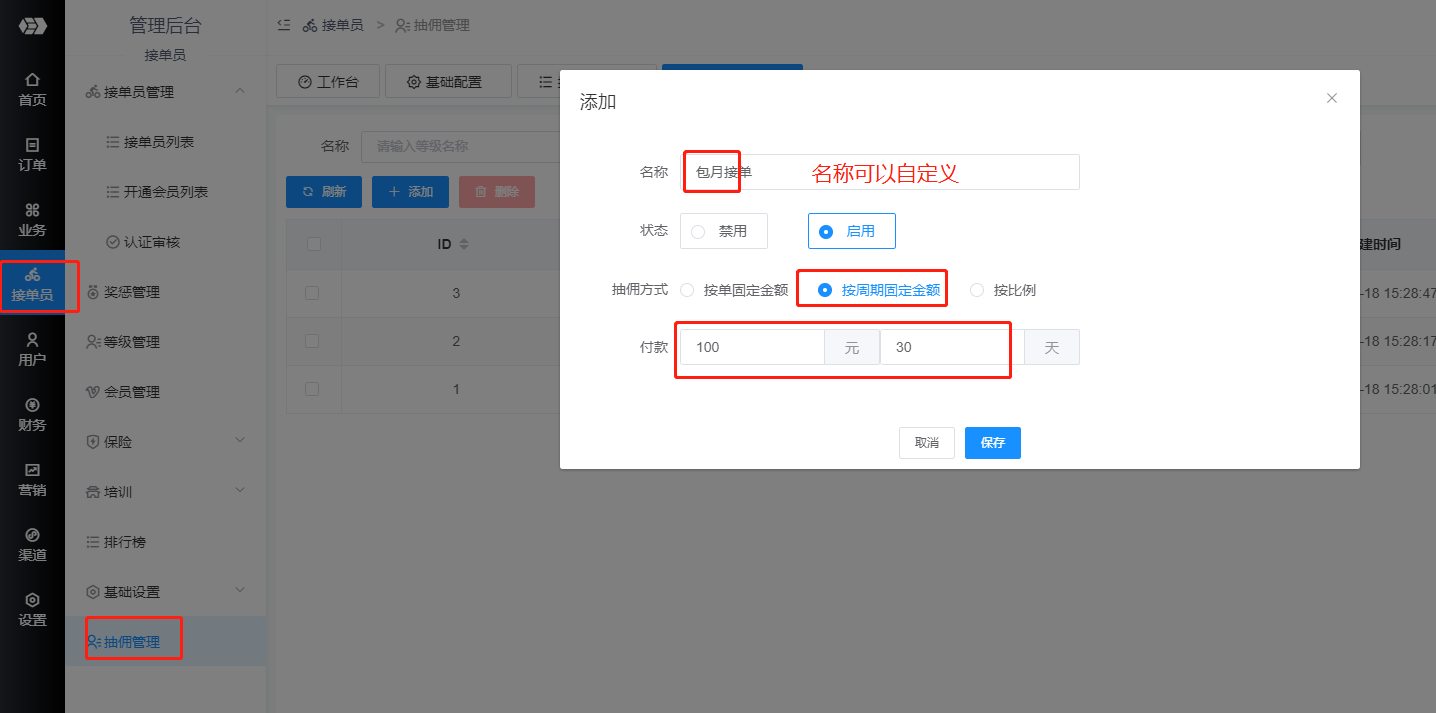
Task: Open the 财务 finance icon
Action: click(x=32, y=414)
